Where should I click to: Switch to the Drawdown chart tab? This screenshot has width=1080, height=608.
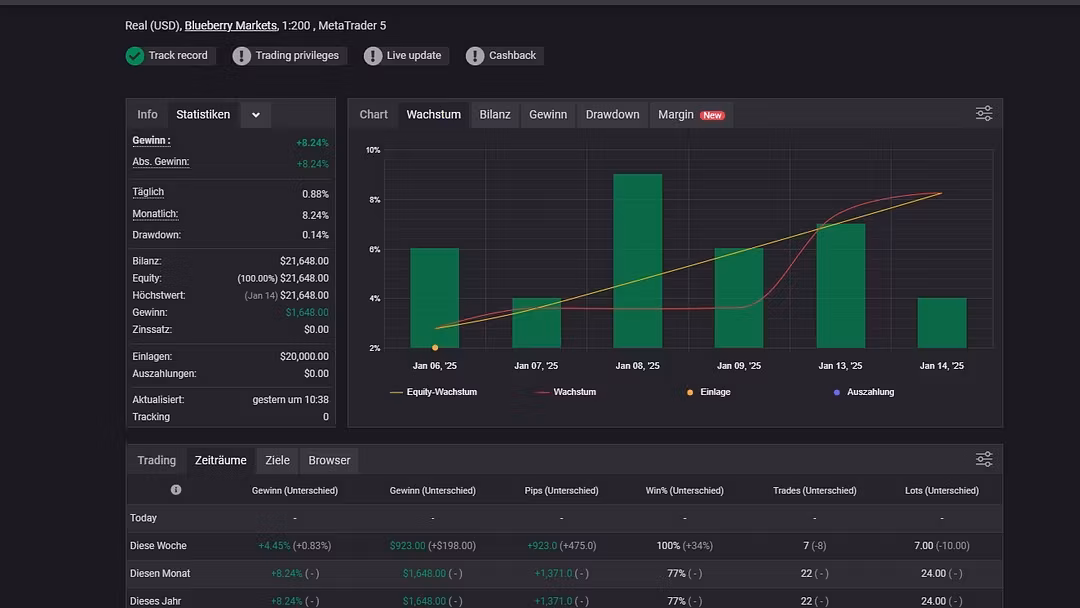pyautogui.click(x=612, y=115)
